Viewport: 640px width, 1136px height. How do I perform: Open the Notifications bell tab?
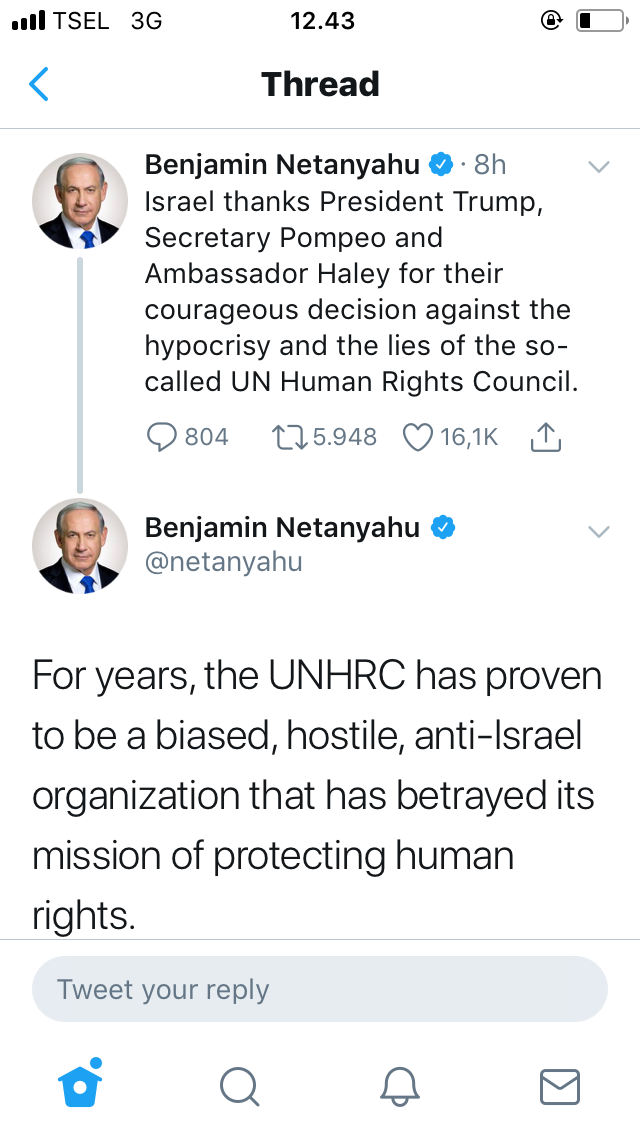coord(400,1085)
